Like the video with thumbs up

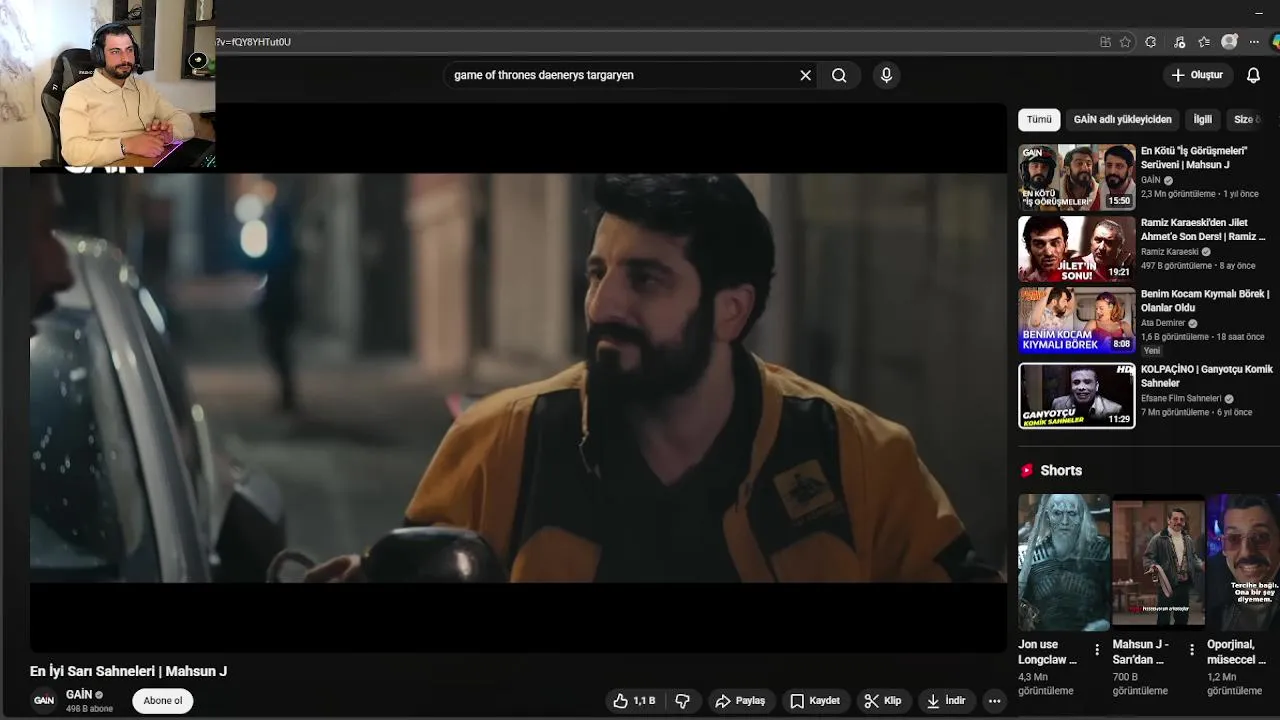coord(634,701)
